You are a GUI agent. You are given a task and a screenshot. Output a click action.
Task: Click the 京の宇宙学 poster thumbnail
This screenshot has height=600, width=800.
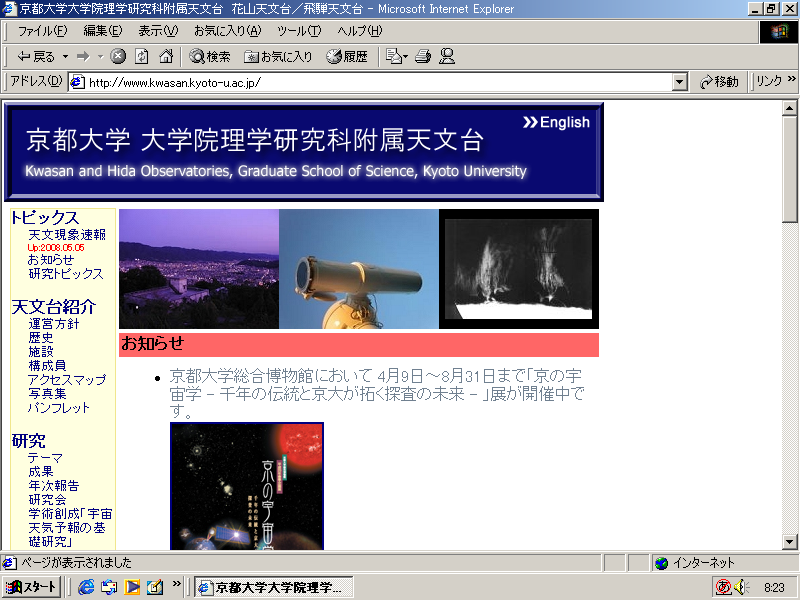point(247,486)
